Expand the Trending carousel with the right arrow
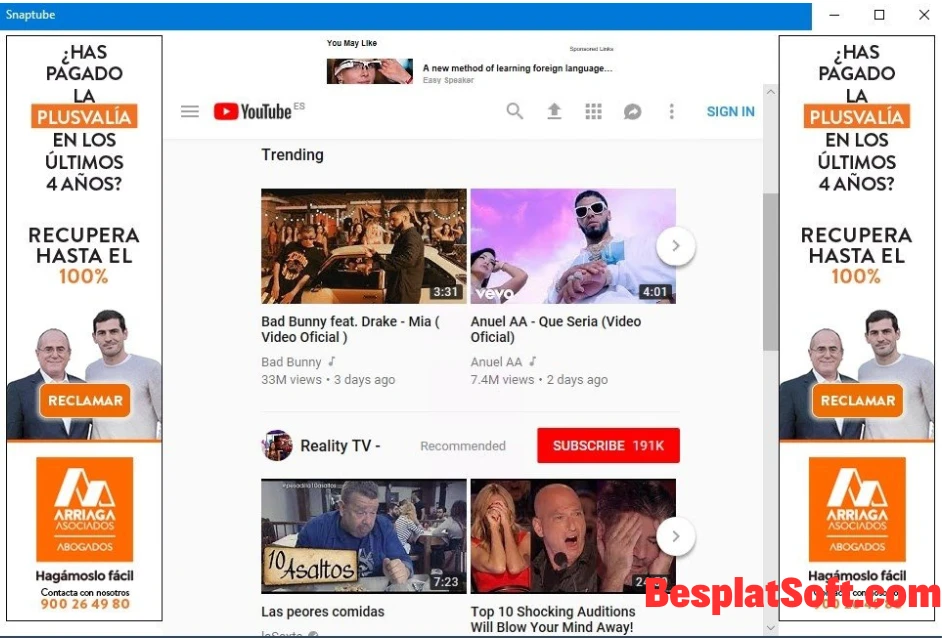The image size is (942, 638). pyautogui.click(x=676, y=245)
